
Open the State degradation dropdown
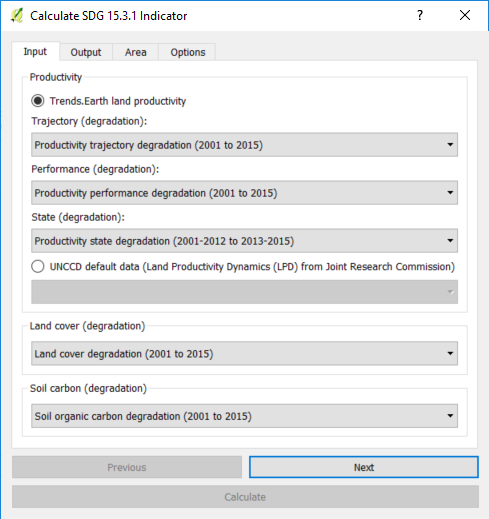coord(244,241)
